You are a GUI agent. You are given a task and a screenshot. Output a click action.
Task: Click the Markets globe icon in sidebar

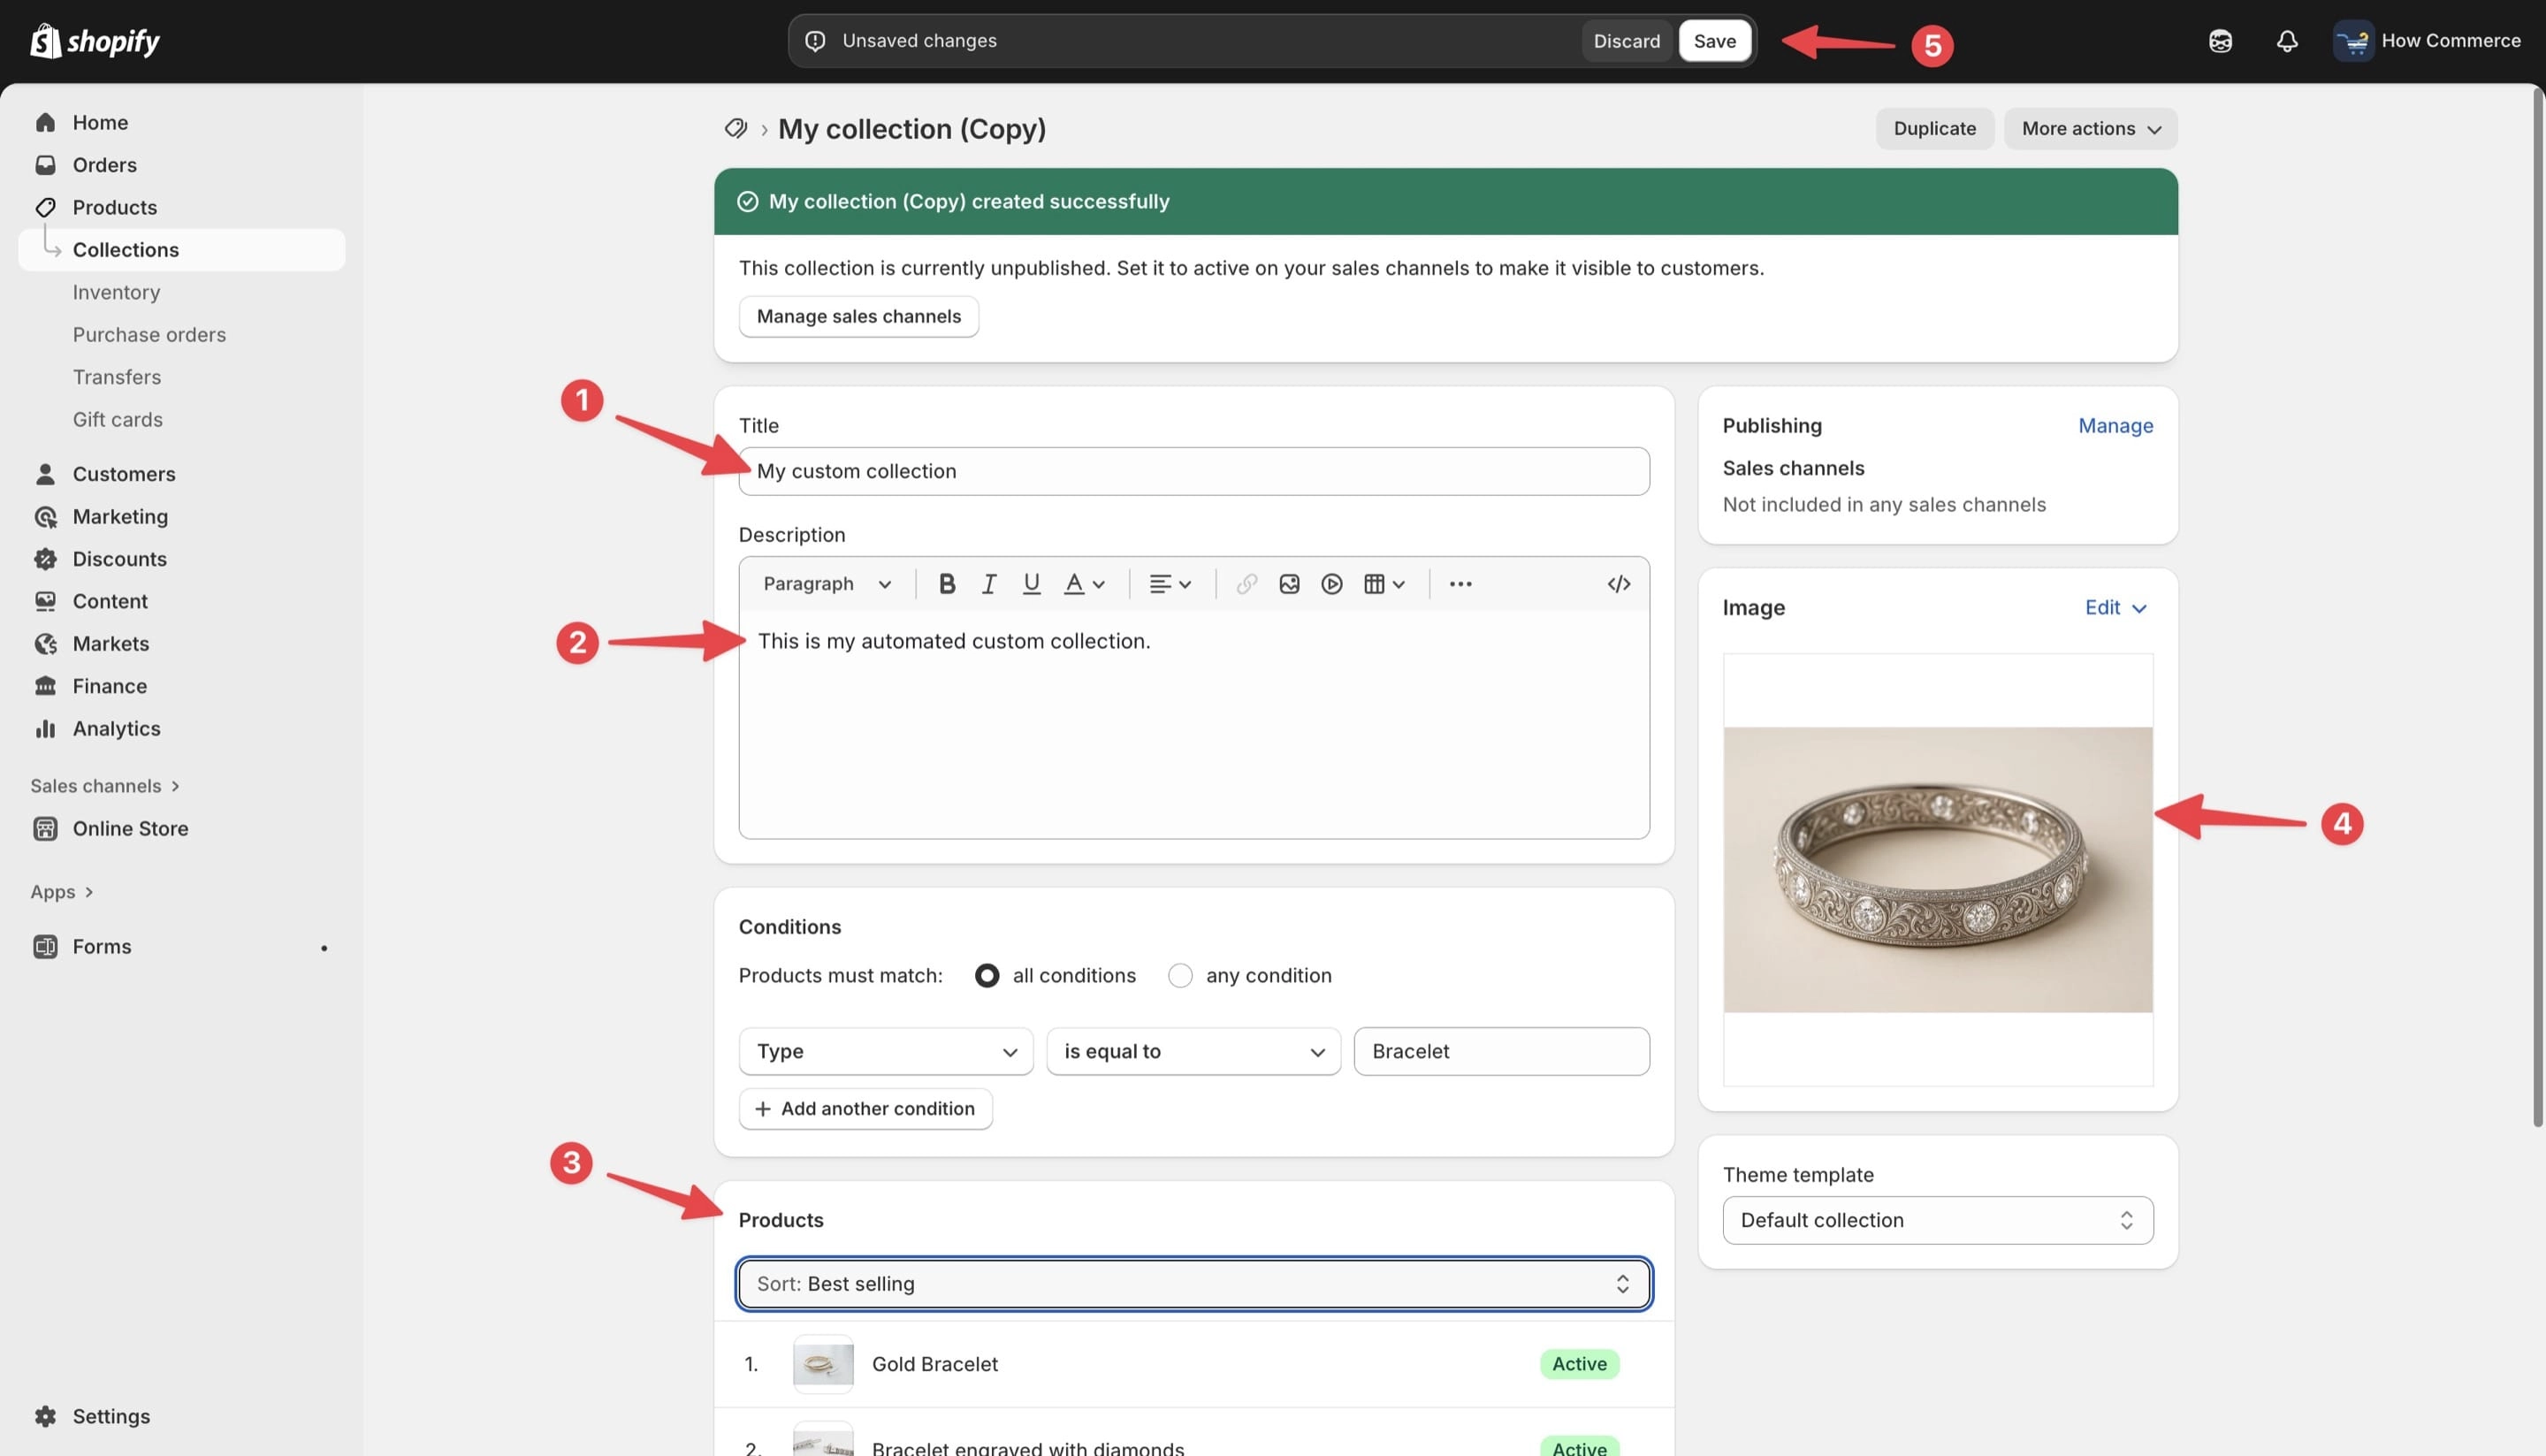tap(45, 644)
